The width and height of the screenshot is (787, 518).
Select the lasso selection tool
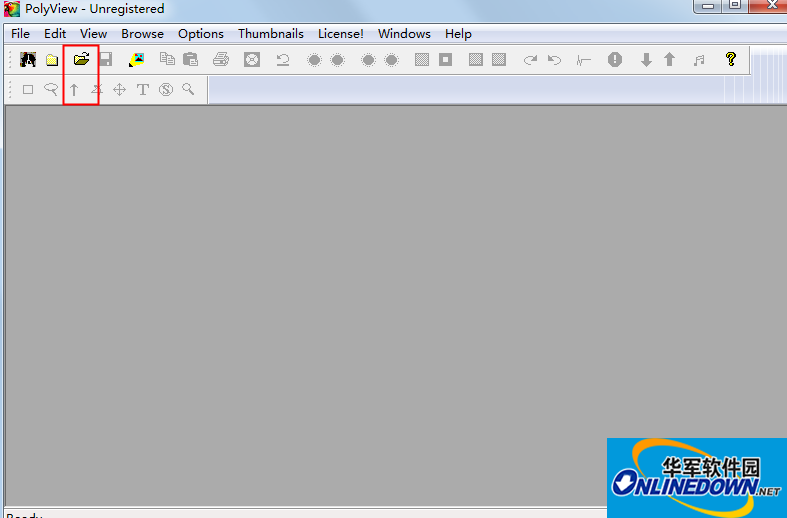[51, 90]
